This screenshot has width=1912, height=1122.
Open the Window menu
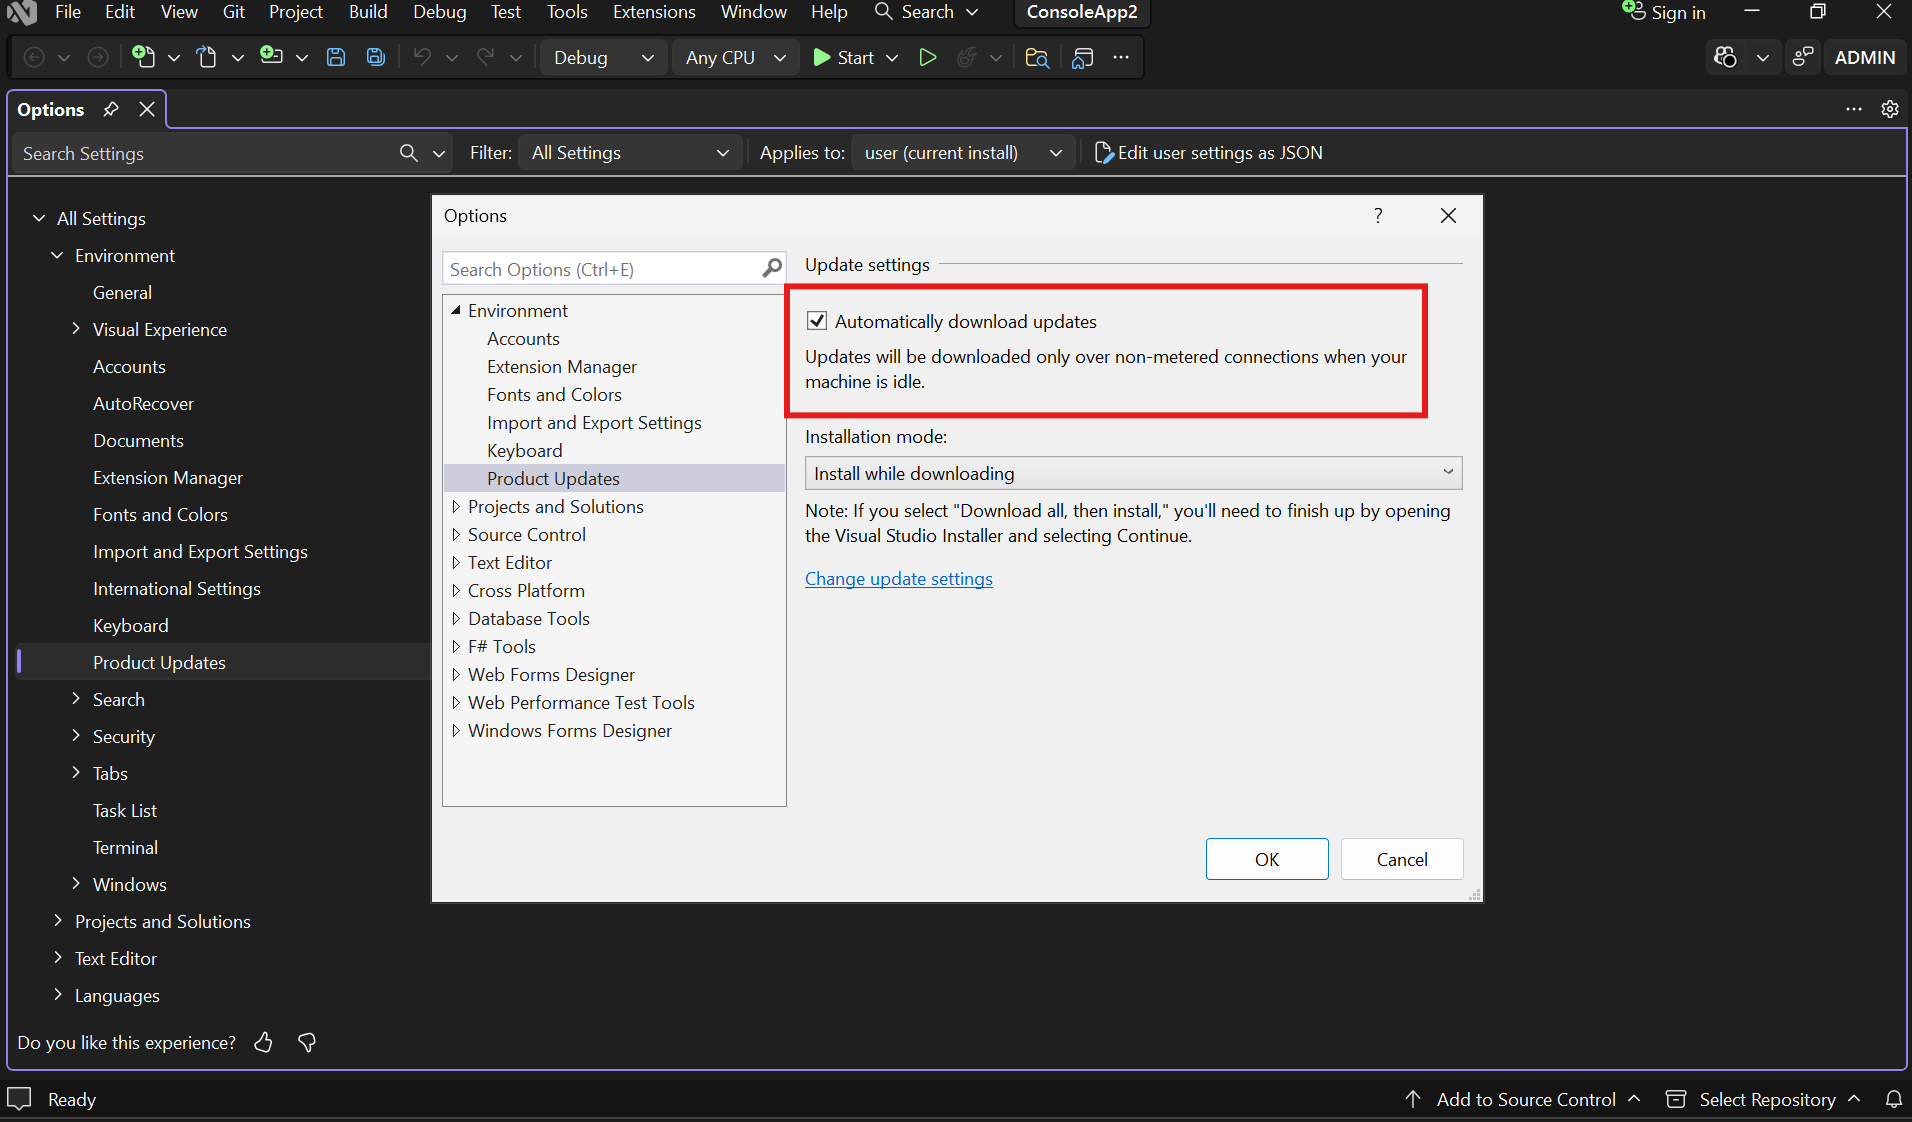[754, 12]
